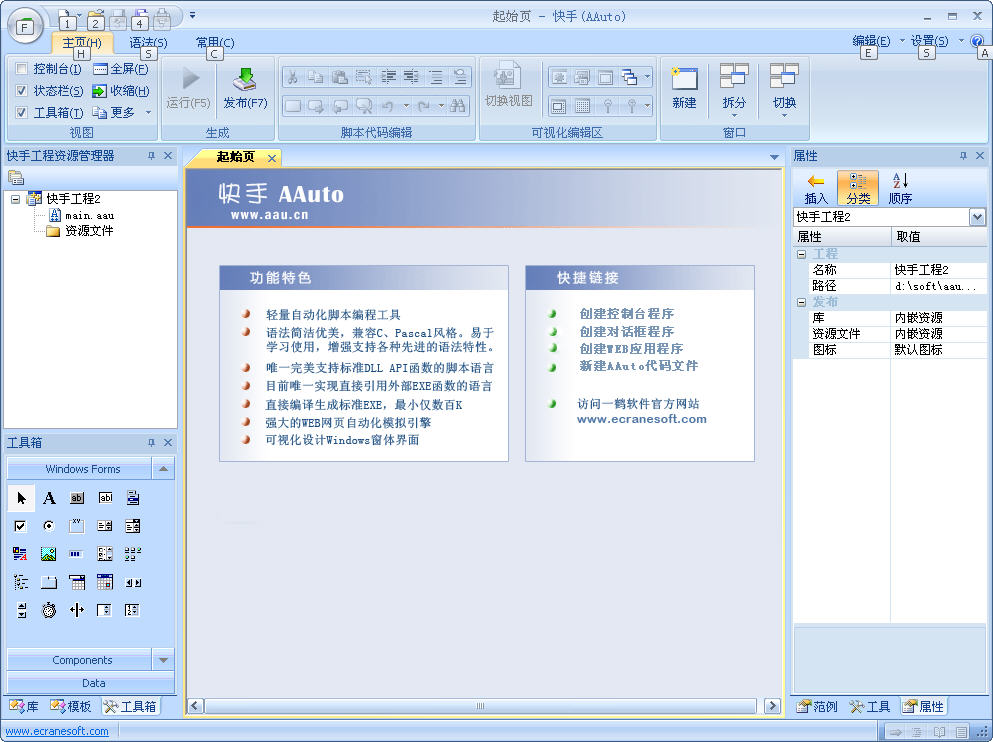The width and height of the screenshot is (993, 742).
Task: Close the 起始页 document tab
Action: pyautogui.click(x=272, y=158)
